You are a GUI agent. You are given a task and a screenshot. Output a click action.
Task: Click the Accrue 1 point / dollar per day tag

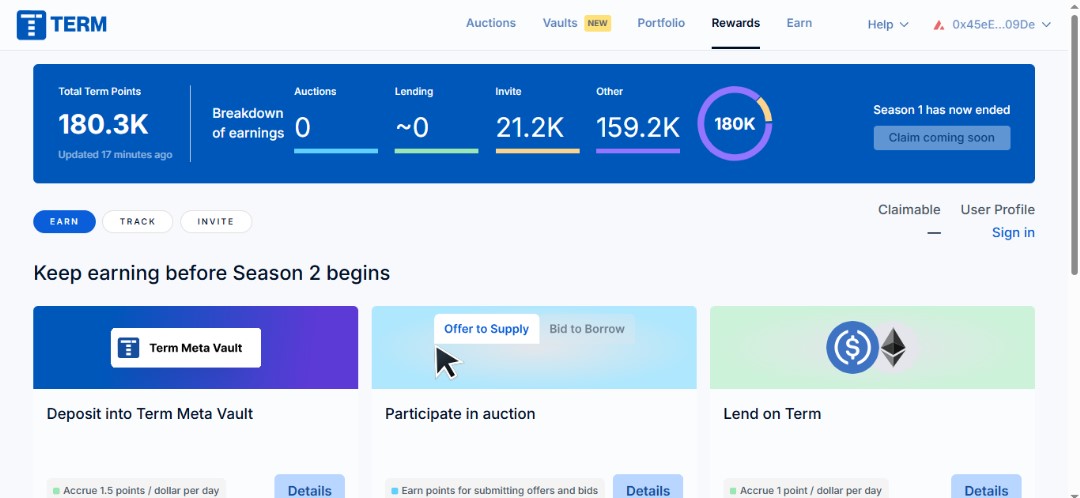pos(806,490)
